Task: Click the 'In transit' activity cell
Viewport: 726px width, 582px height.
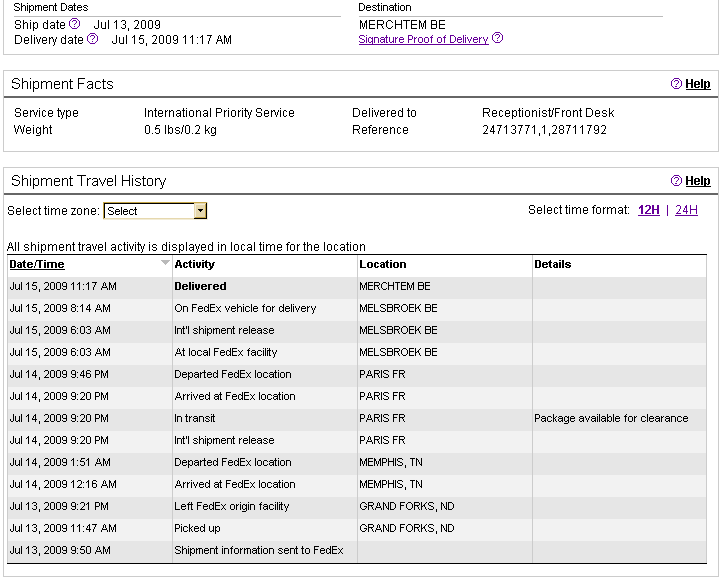Action: pyautogui.click(x=194, y=418)
